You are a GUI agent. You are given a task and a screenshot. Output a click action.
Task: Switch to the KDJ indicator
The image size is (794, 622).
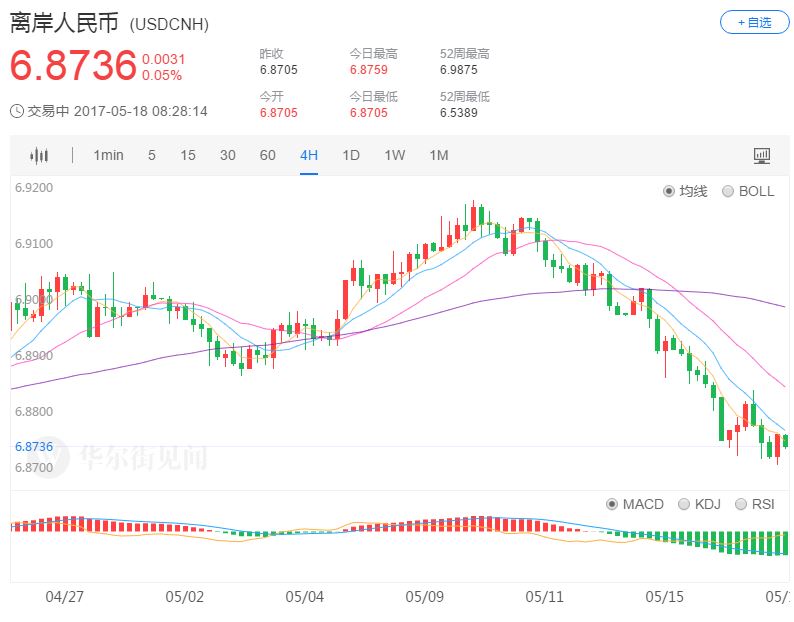pos(684,504)
